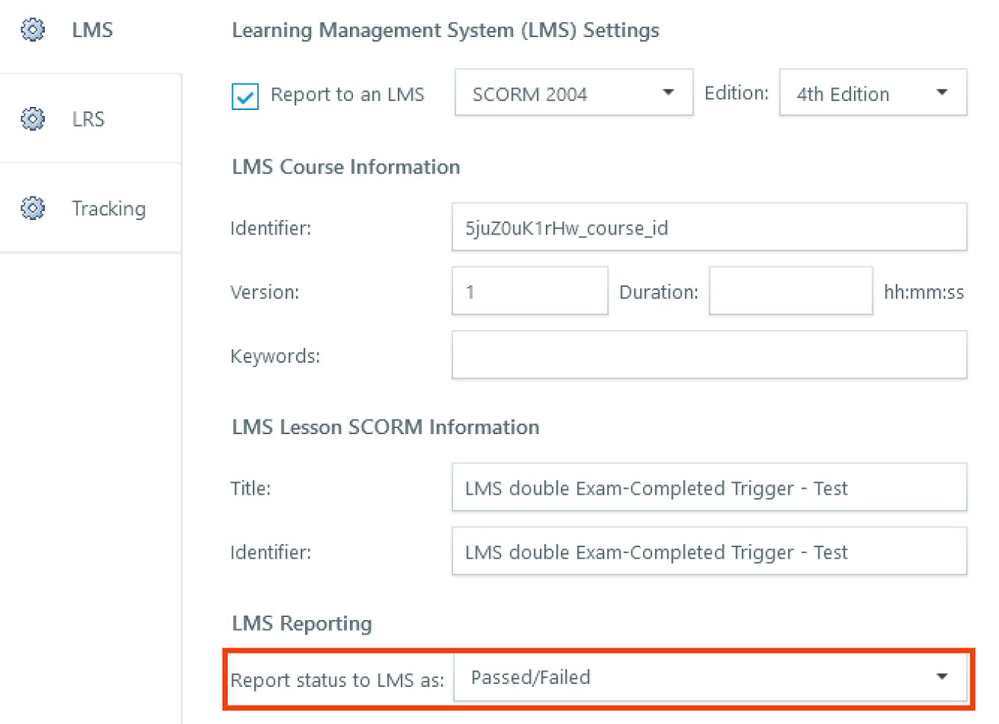Open the LMS settings tab
The image size is (999, 724).
[x=92, y=30]
